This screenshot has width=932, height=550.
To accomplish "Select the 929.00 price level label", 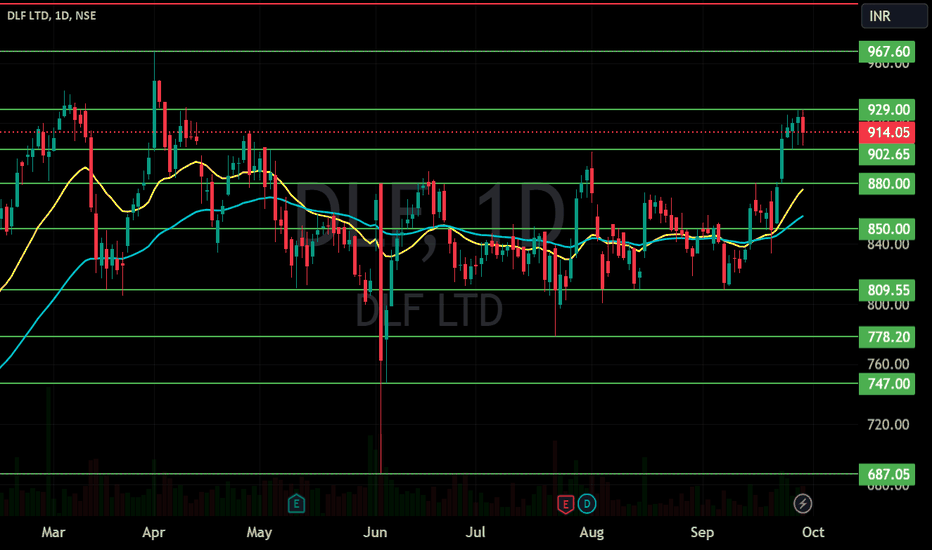I will (x=887, y=109).
